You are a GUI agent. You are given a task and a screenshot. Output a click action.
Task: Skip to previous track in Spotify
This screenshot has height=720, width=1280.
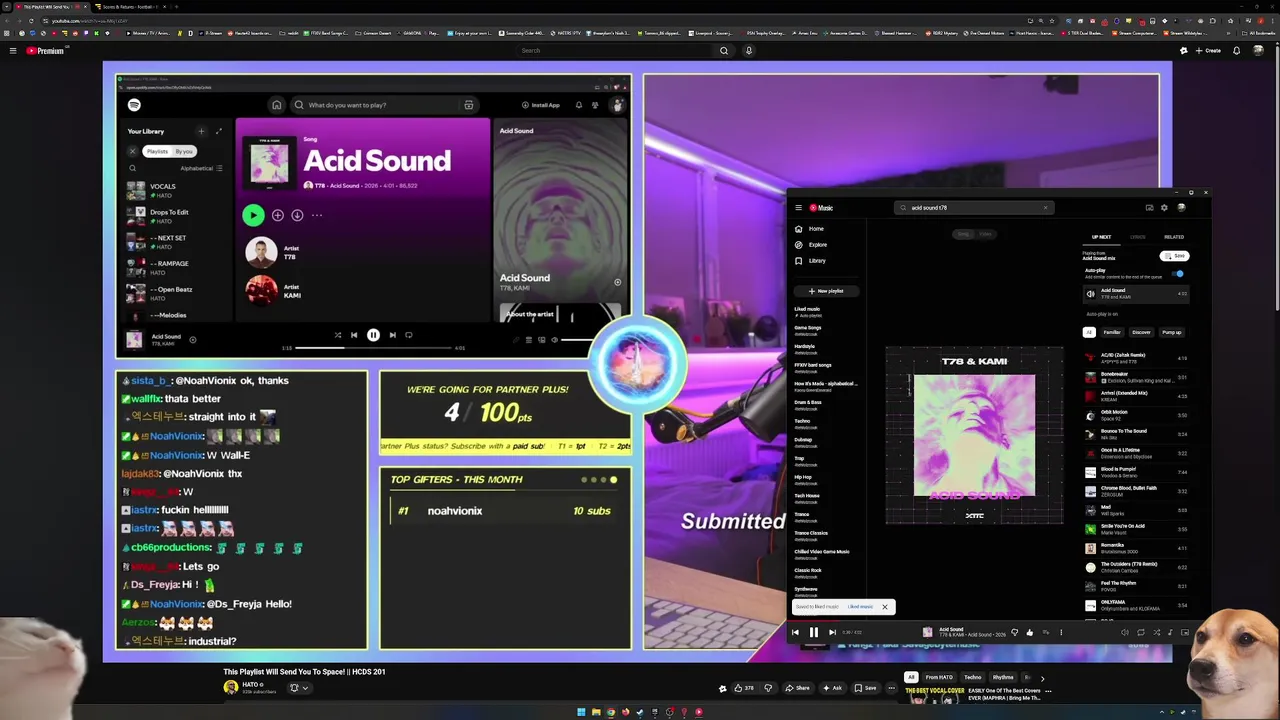(354, 335)
